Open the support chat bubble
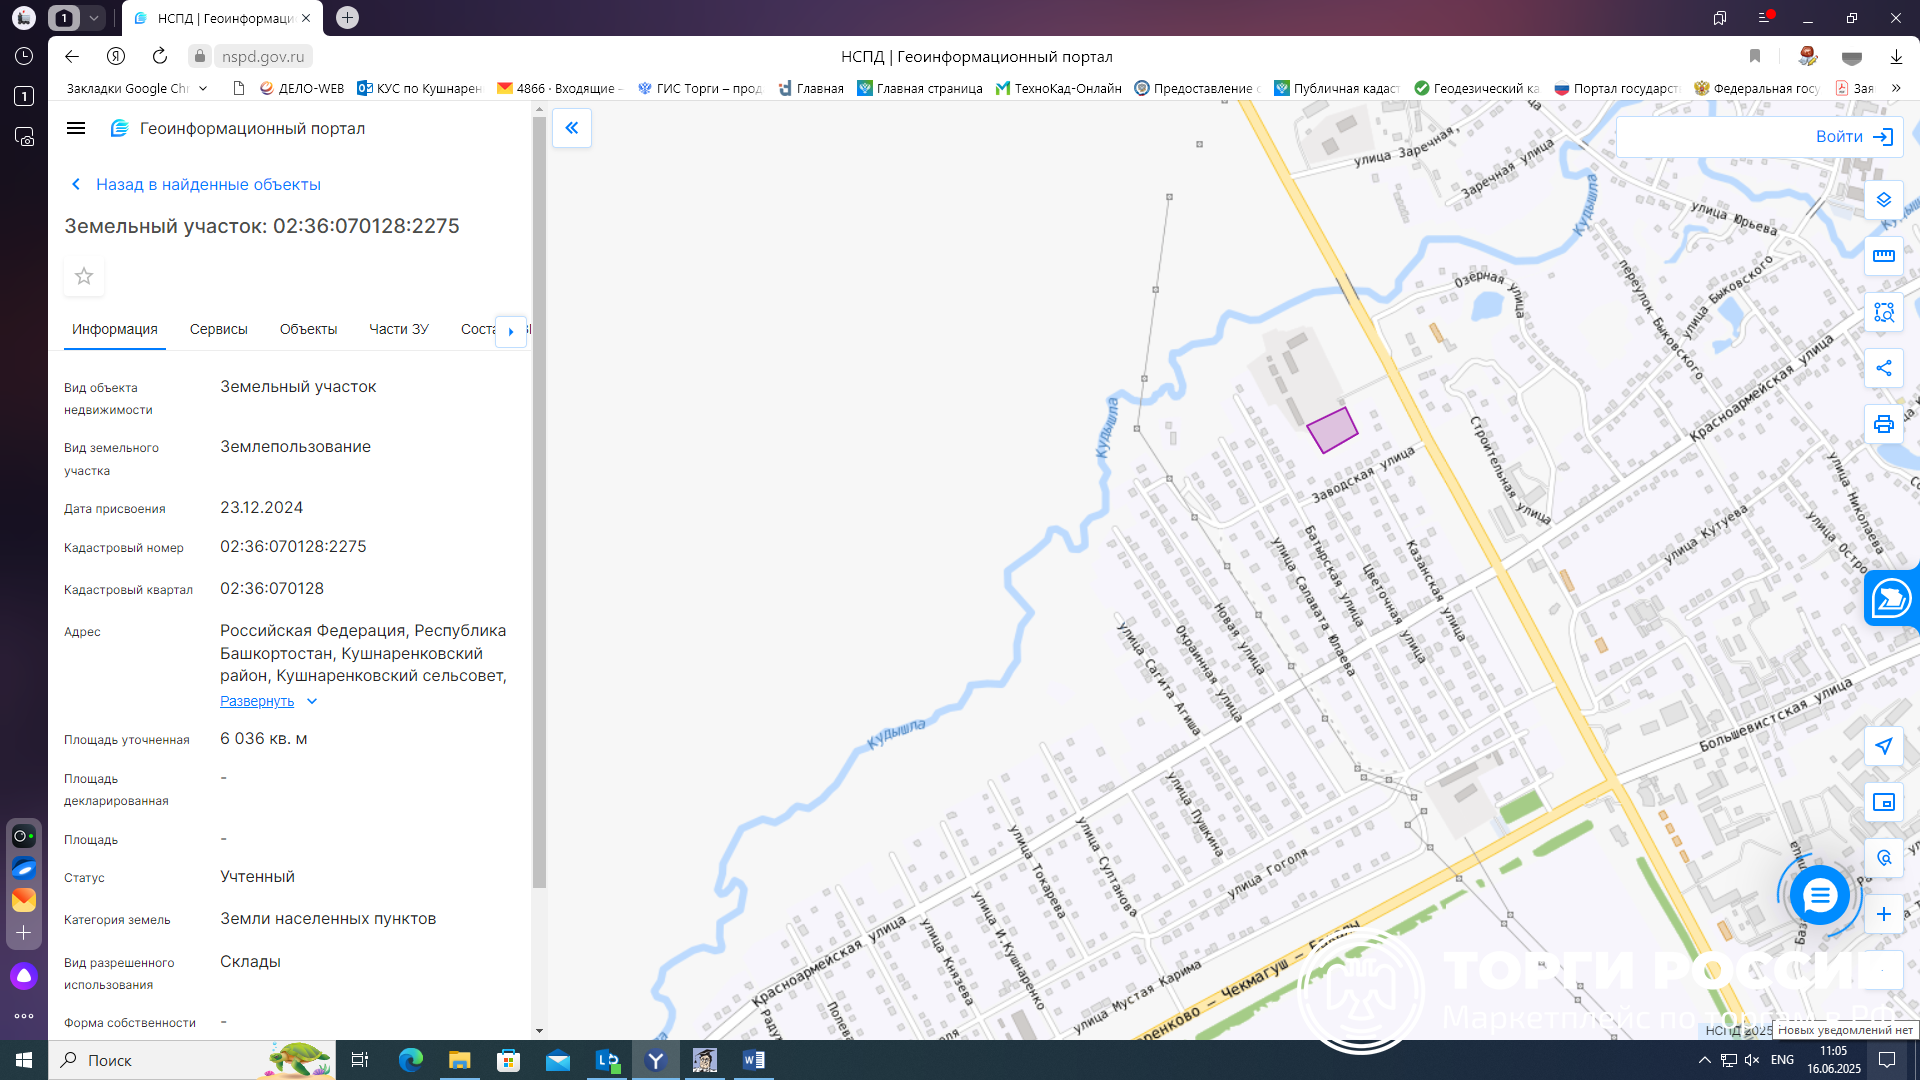 pyautogui.click(x=1819, y=895)
